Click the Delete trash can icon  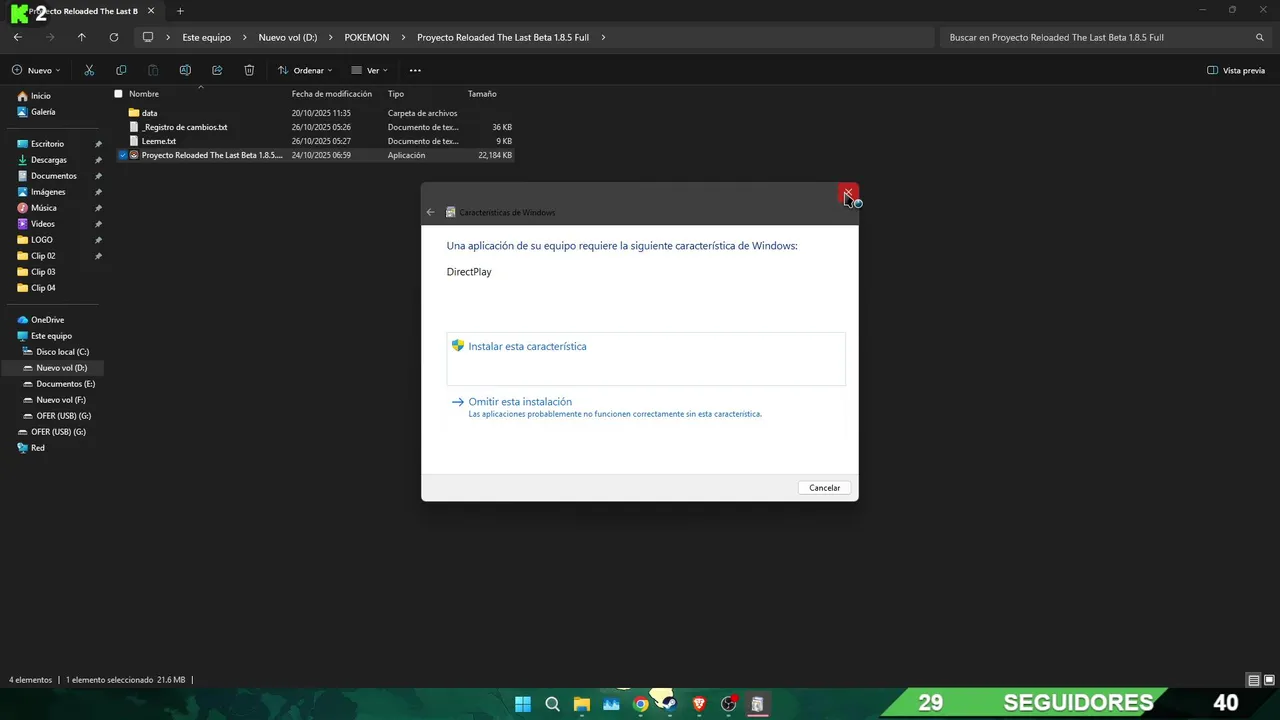(249, 70)
